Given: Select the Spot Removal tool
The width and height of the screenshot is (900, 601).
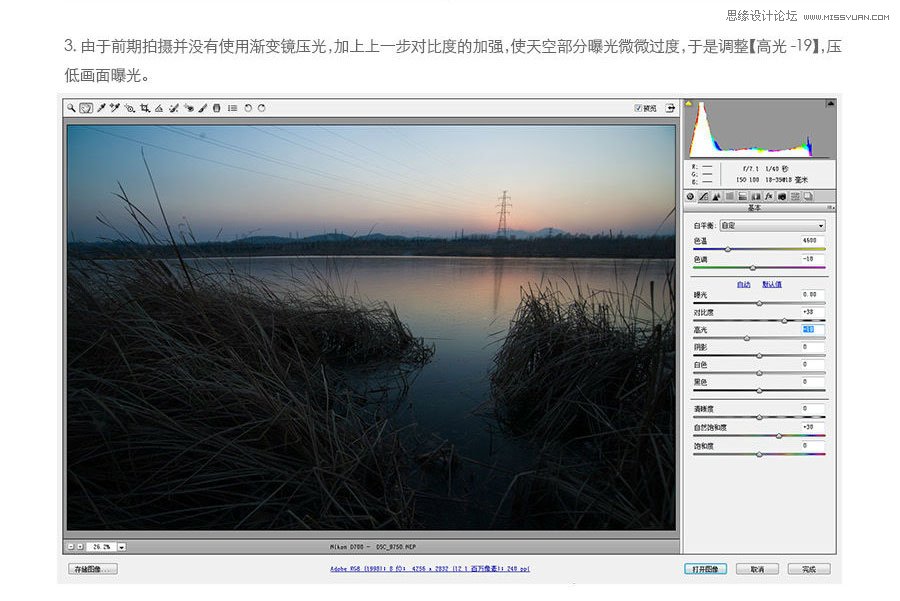Looking at the screenshot, I should click(x=174, y=108).
